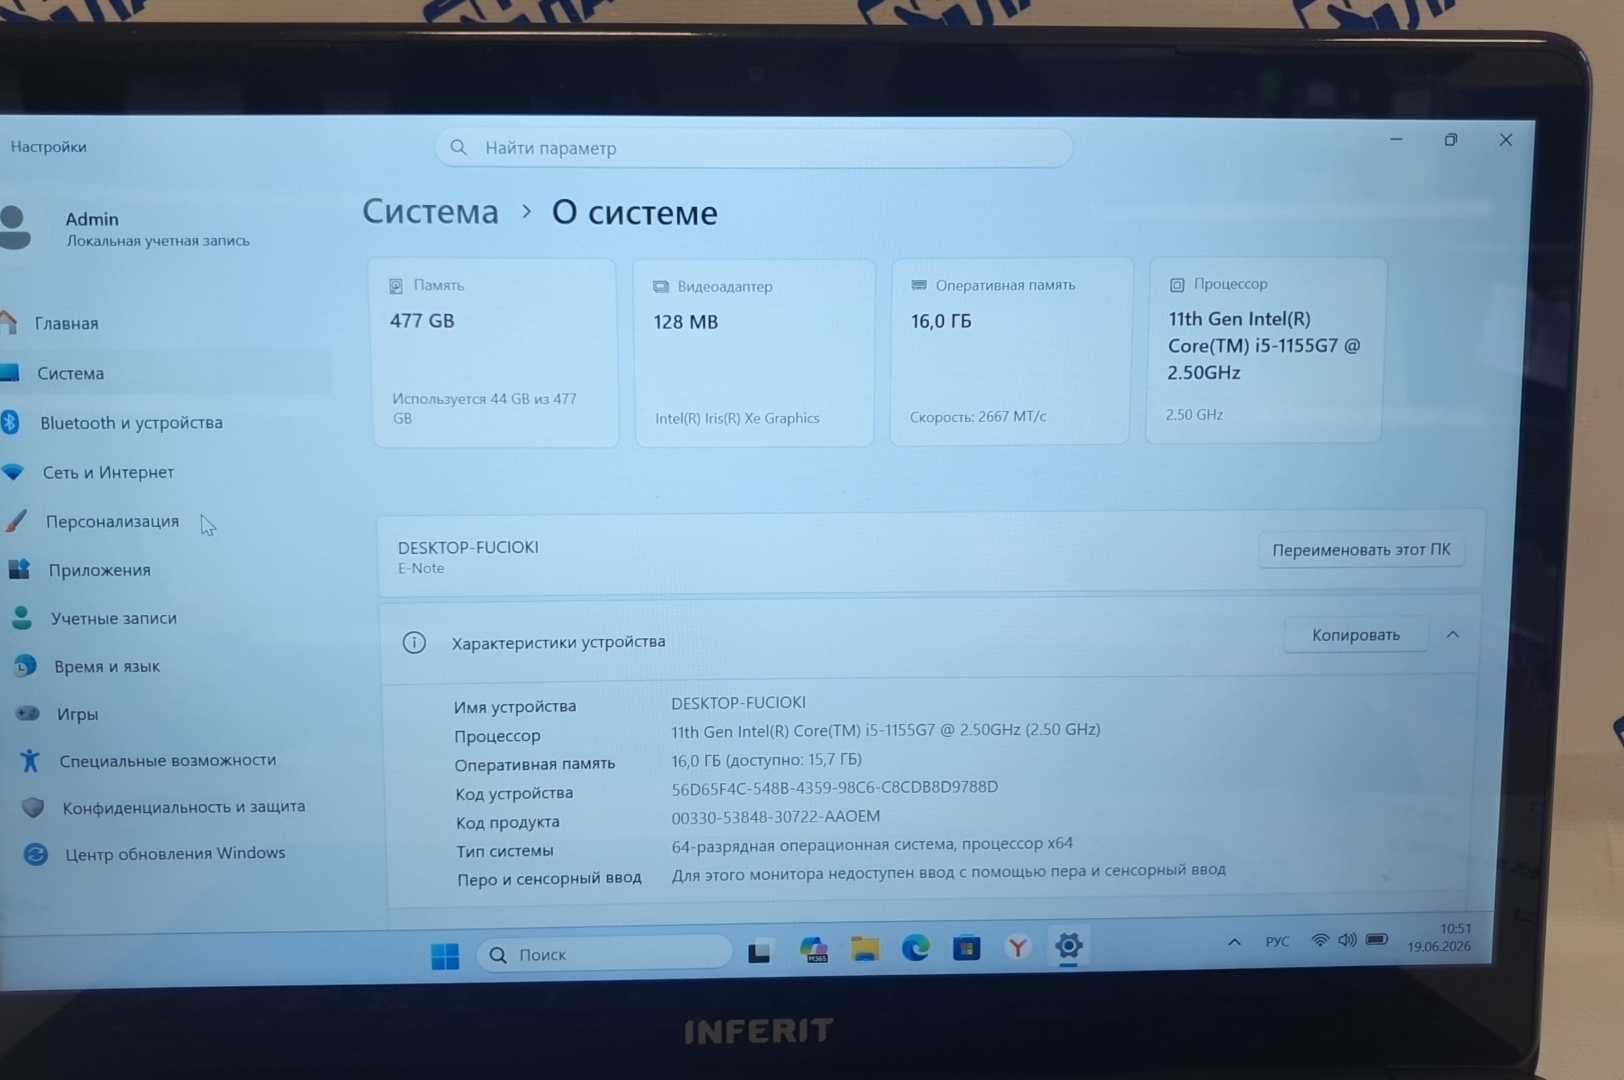Show hidden system tray icons

[x=1234, y=942]
